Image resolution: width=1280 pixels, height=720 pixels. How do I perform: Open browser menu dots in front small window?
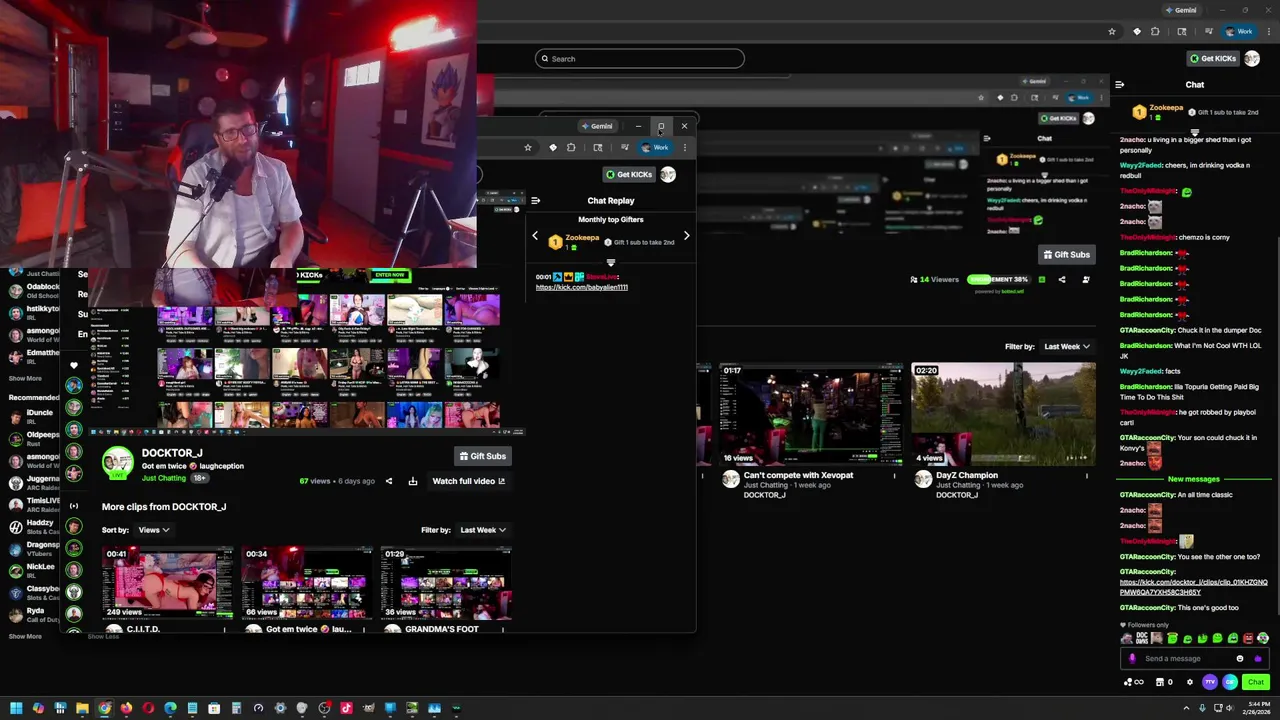(685, 148)
